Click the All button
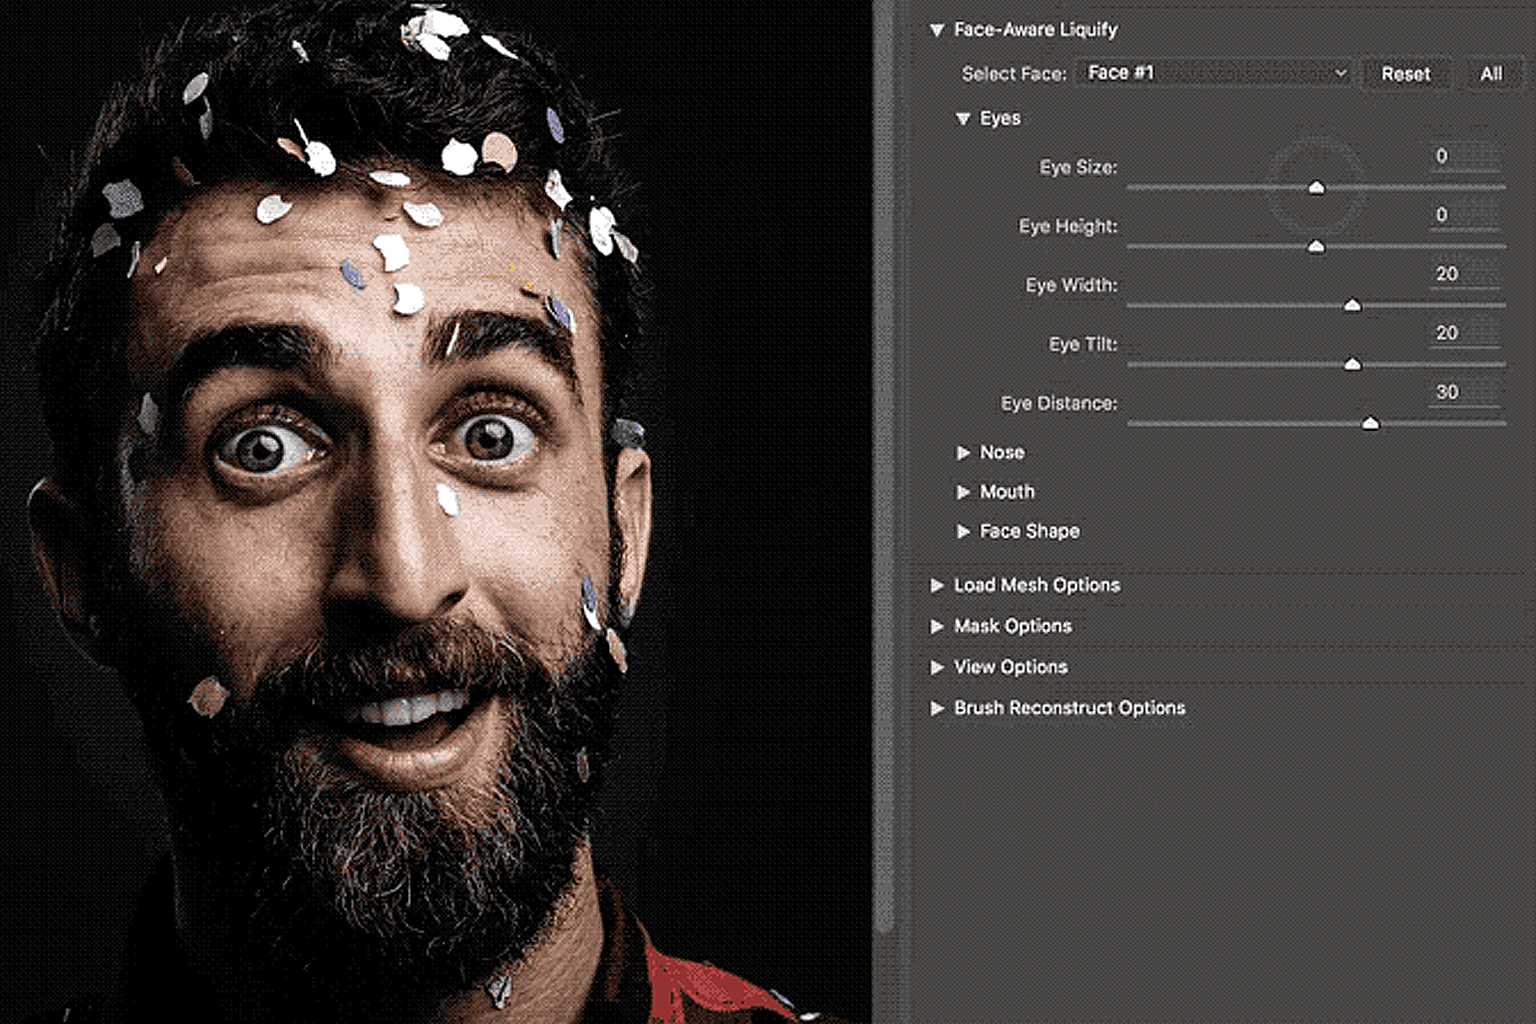This screenshot has height=1024, width=1536. [x=1491, y=74]
